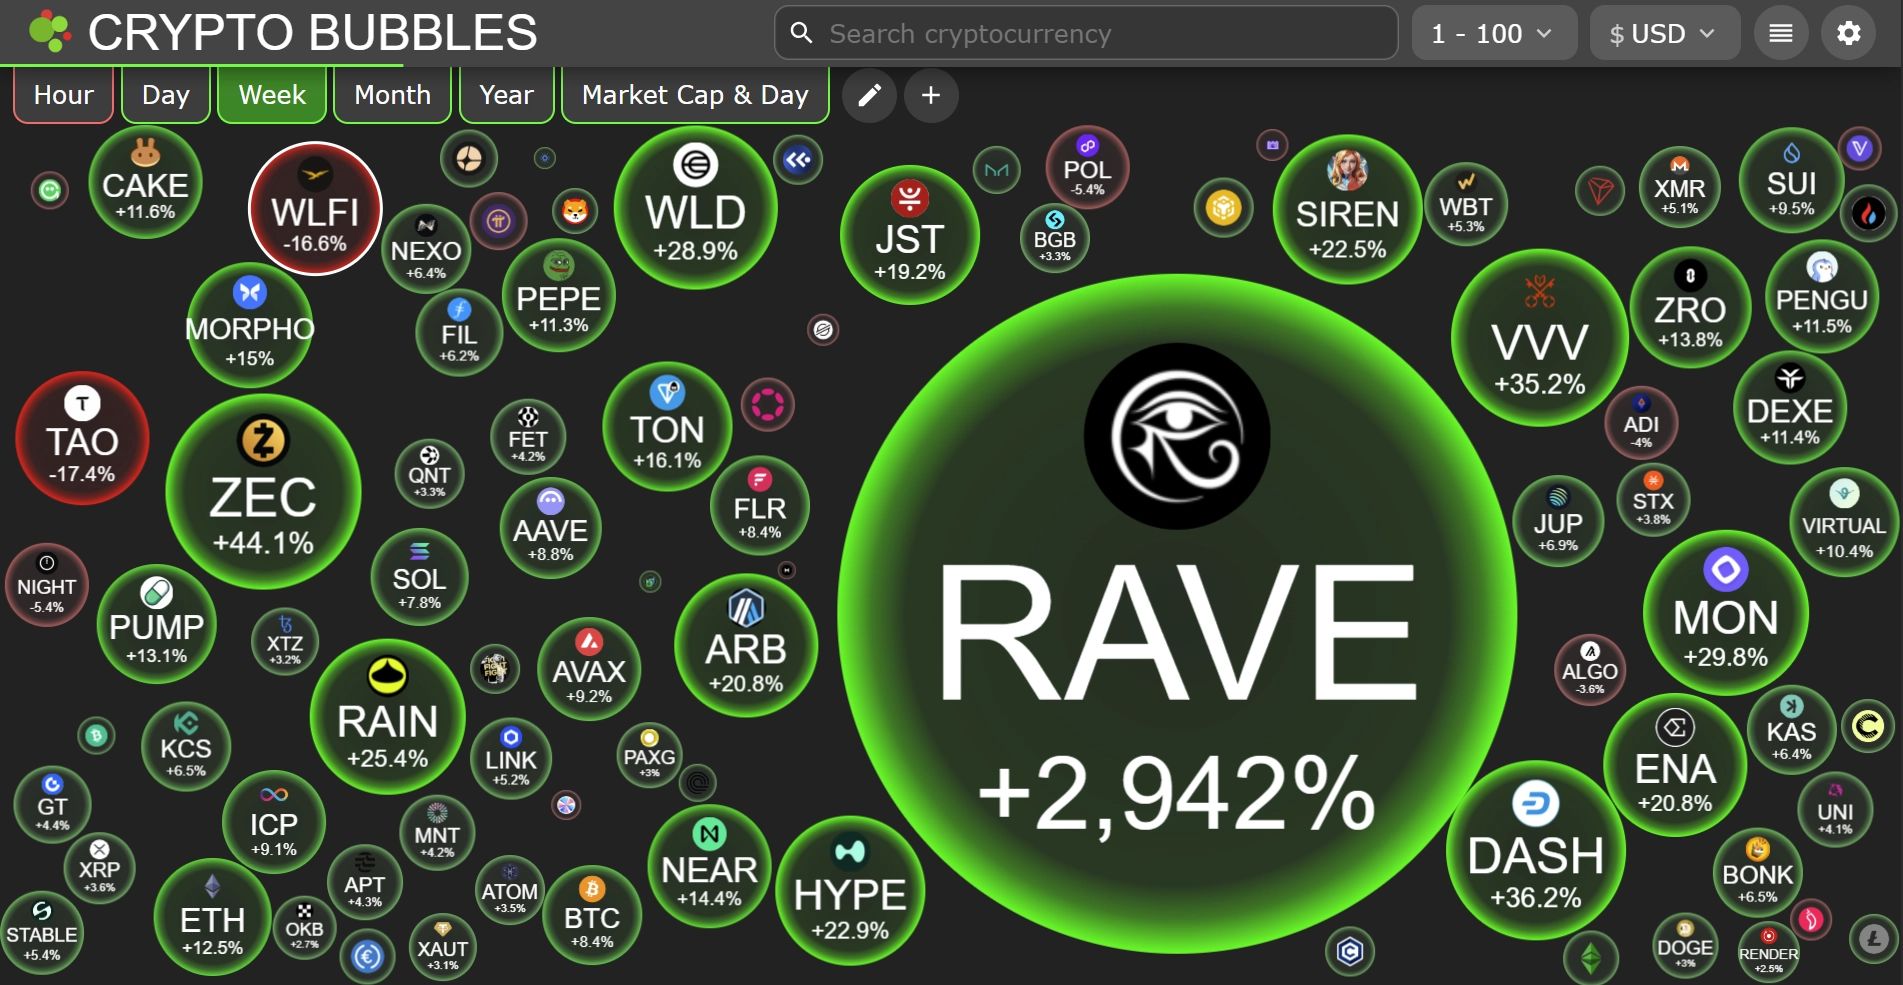
Task: Click the Crypto Bubbles logo icon
Action: point(49,32)
